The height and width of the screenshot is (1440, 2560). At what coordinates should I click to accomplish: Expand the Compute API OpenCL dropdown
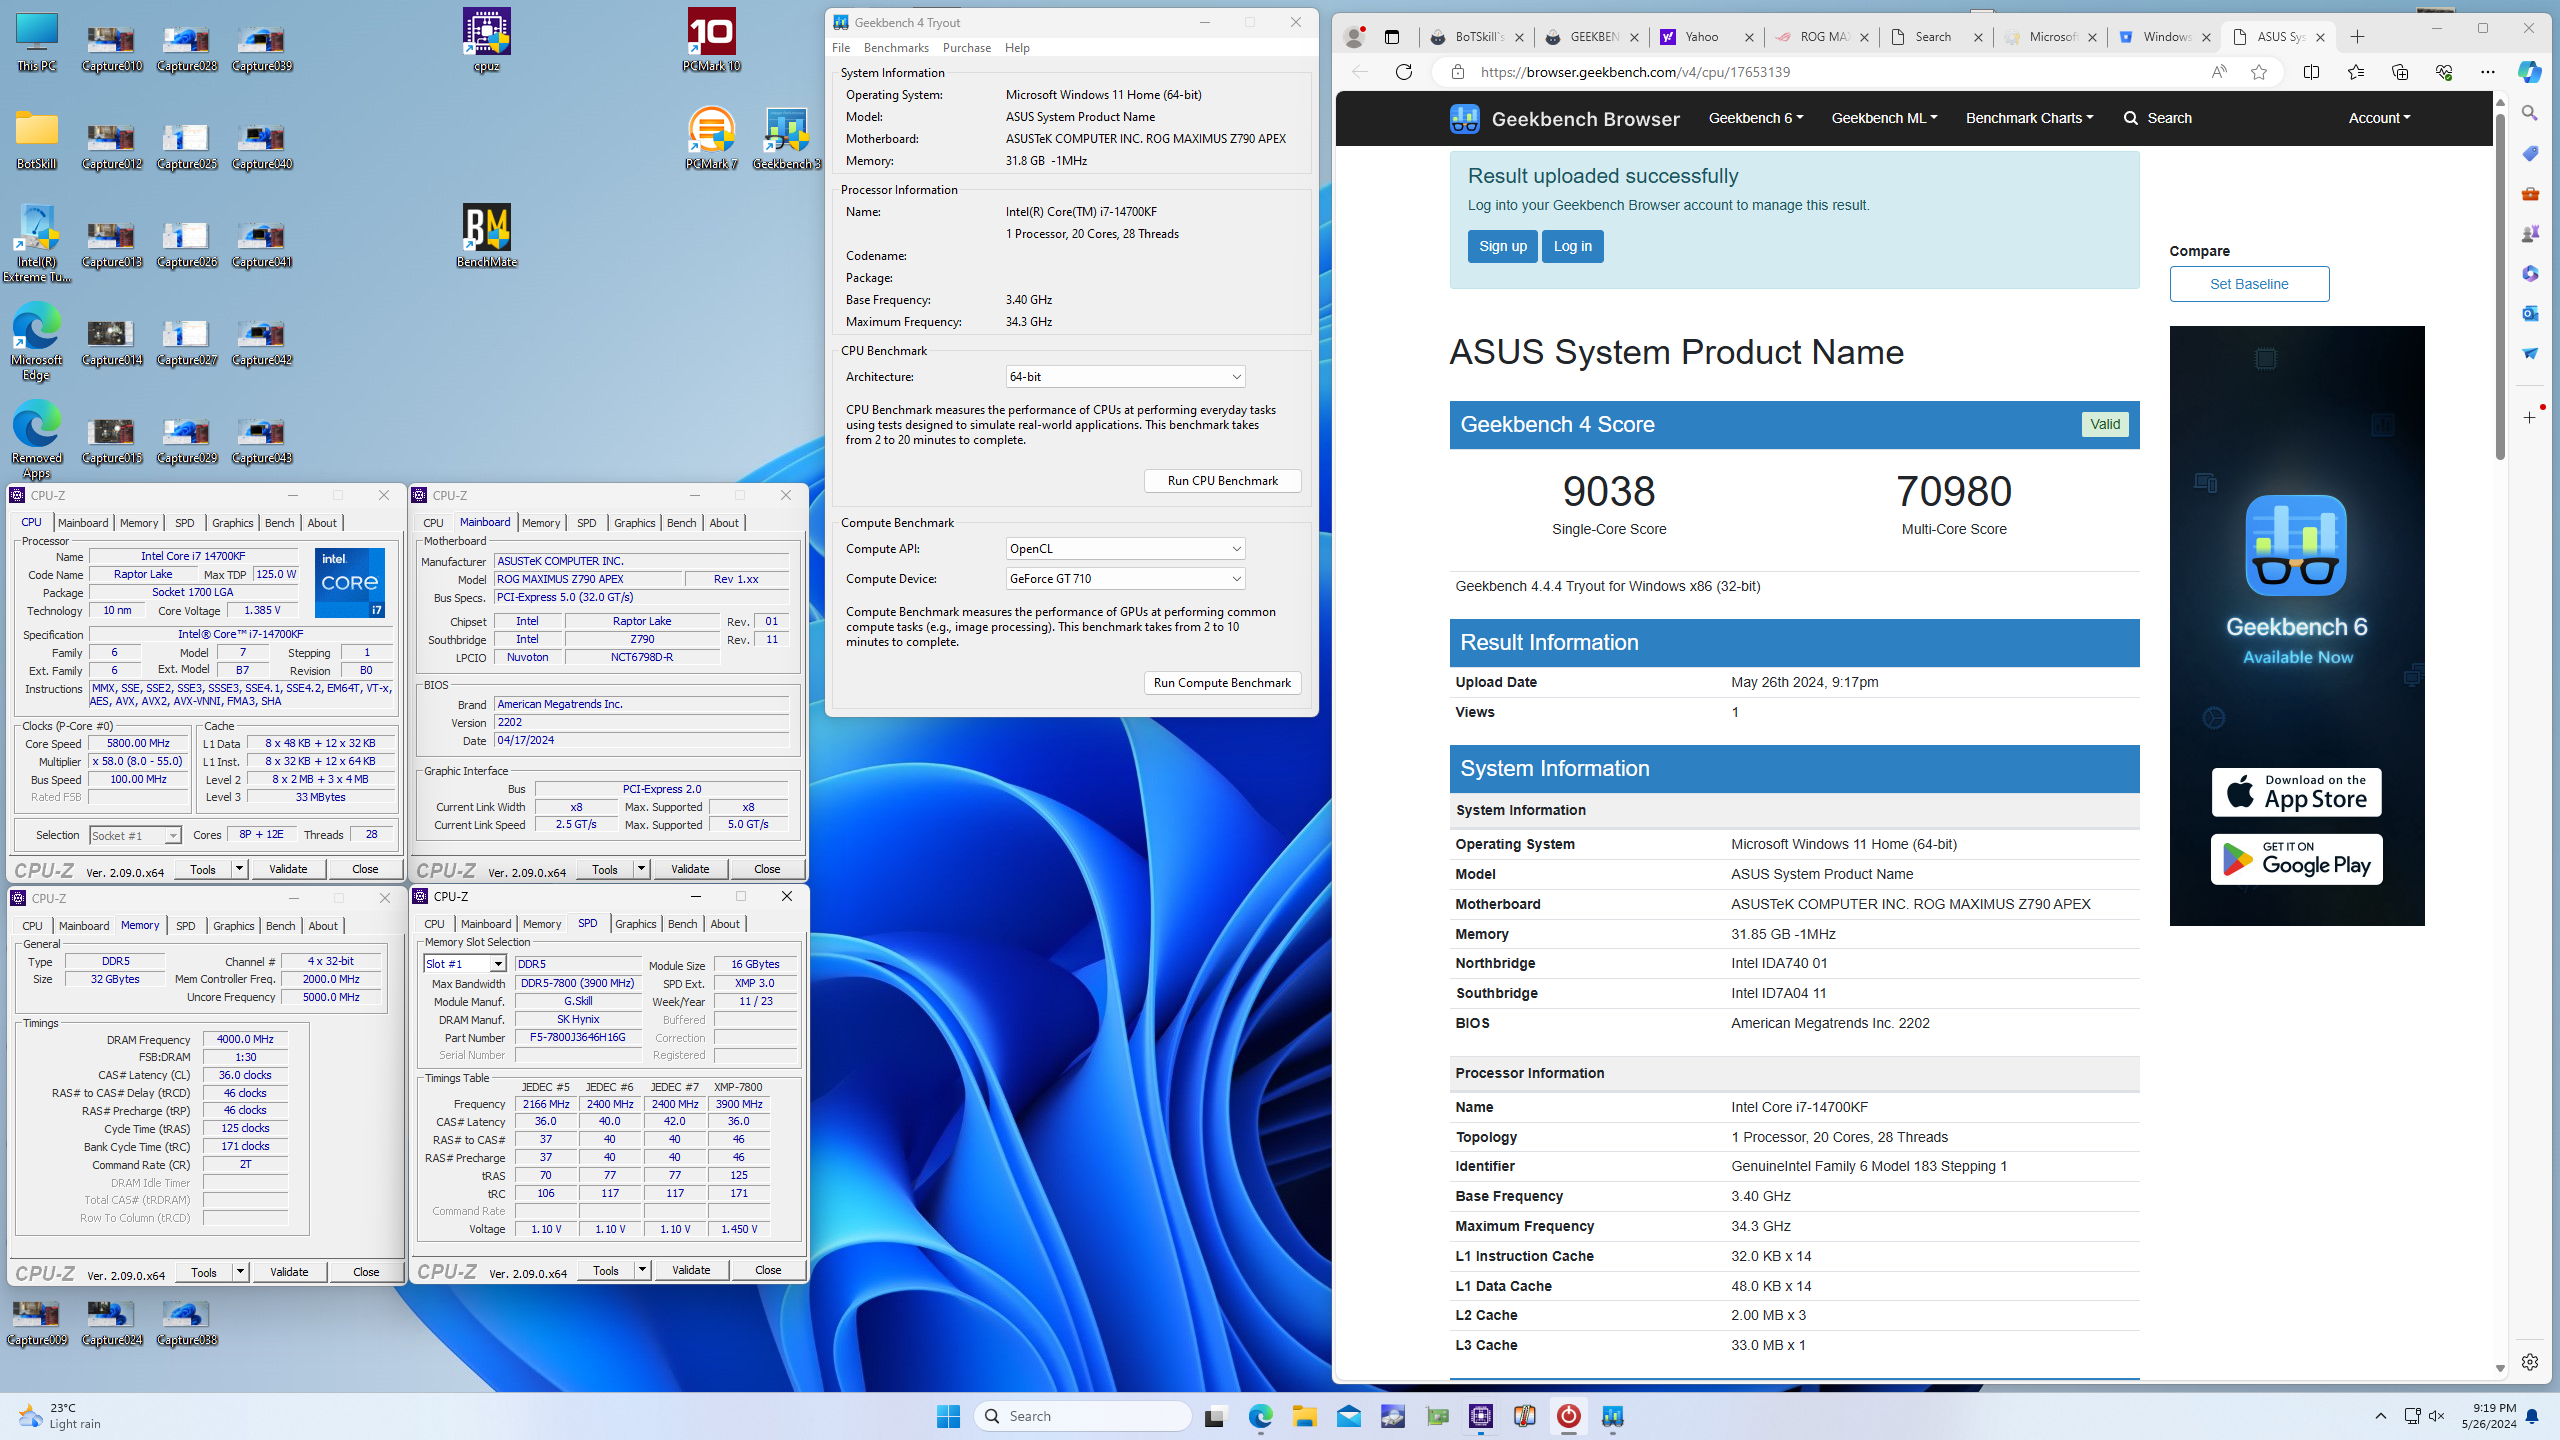pos(1125,549)
